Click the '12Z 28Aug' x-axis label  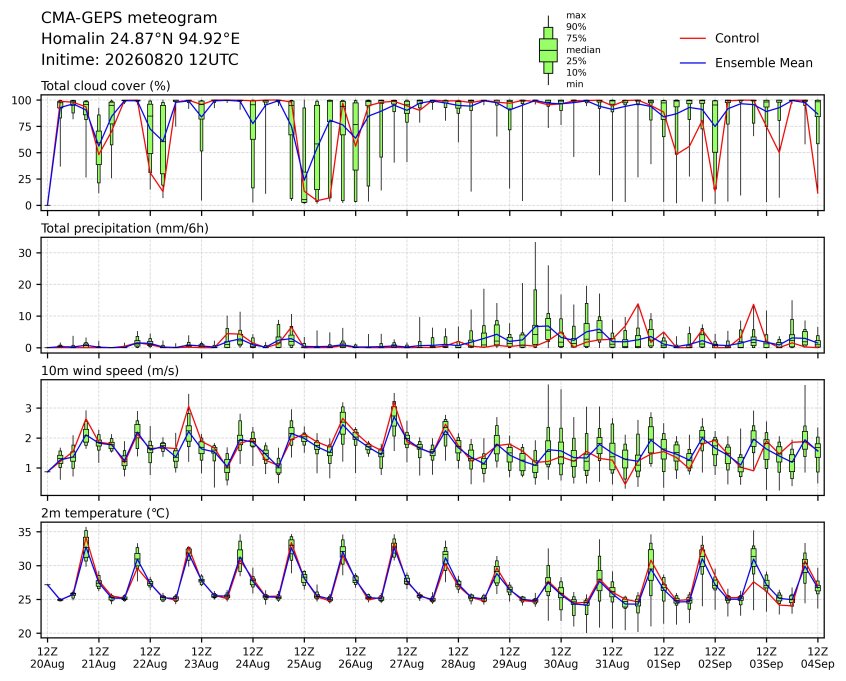tap(458, 658)
